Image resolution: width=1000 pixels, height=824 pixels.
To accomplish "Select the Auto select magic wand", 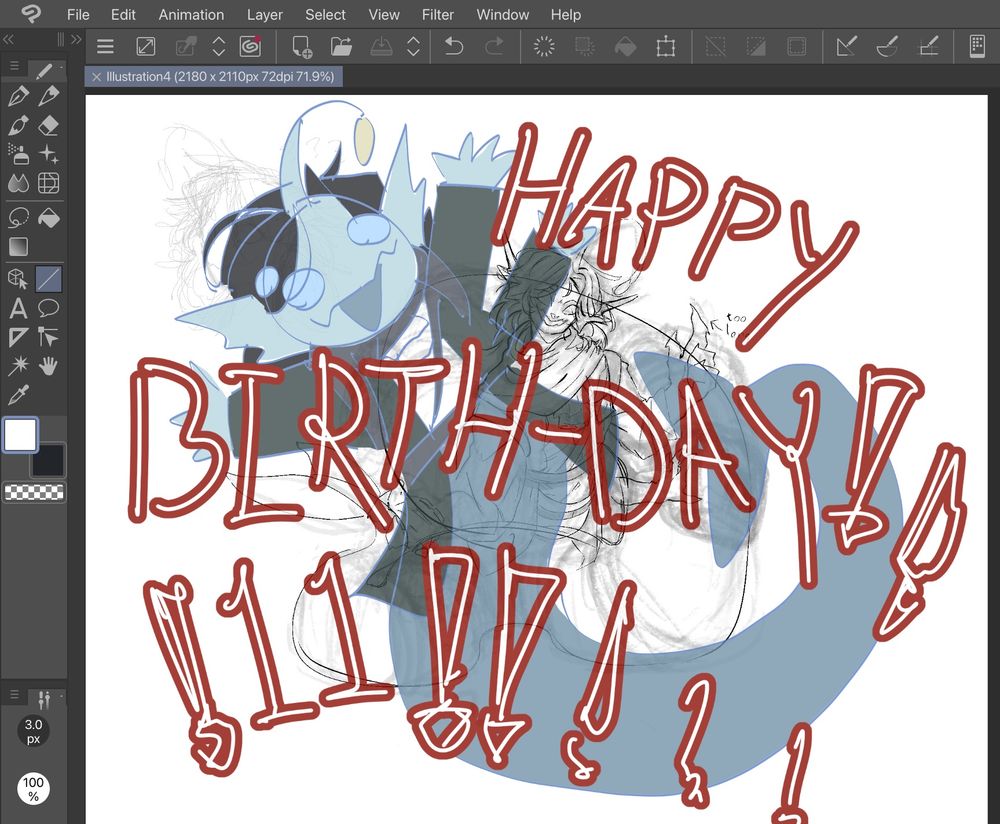I will (x=18, y=366).
